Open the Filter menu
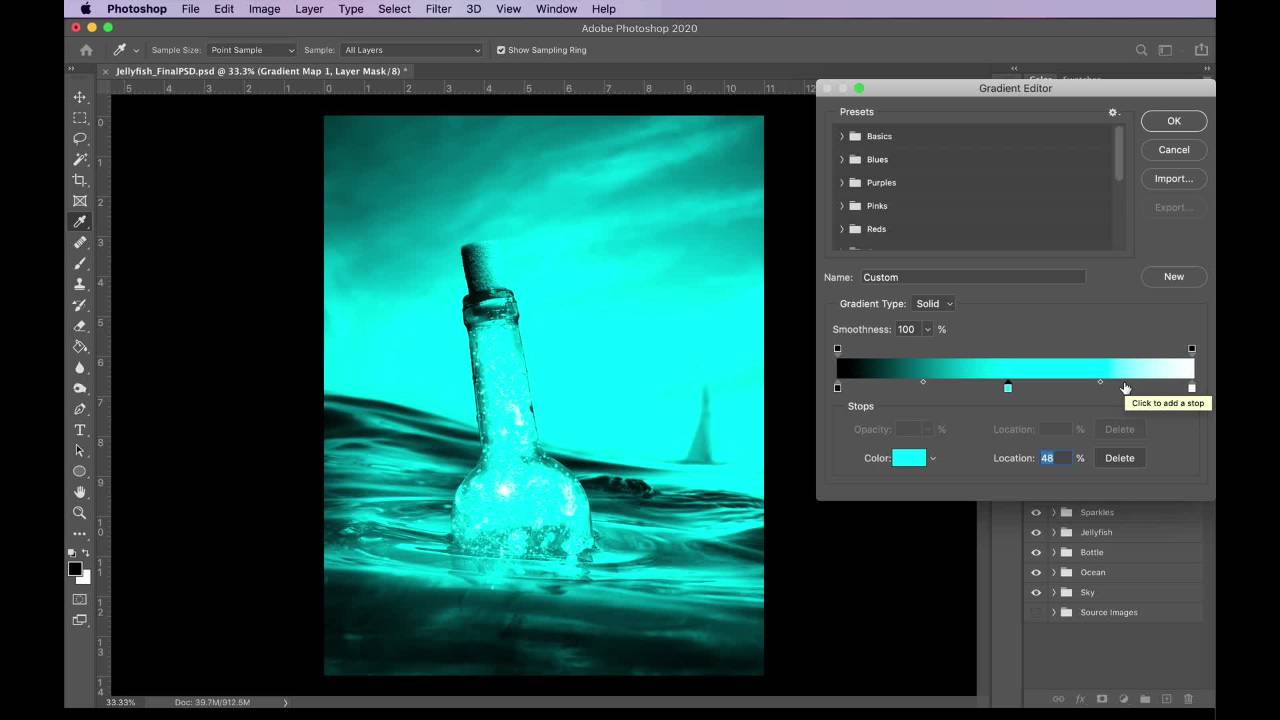 pos(438,9)
